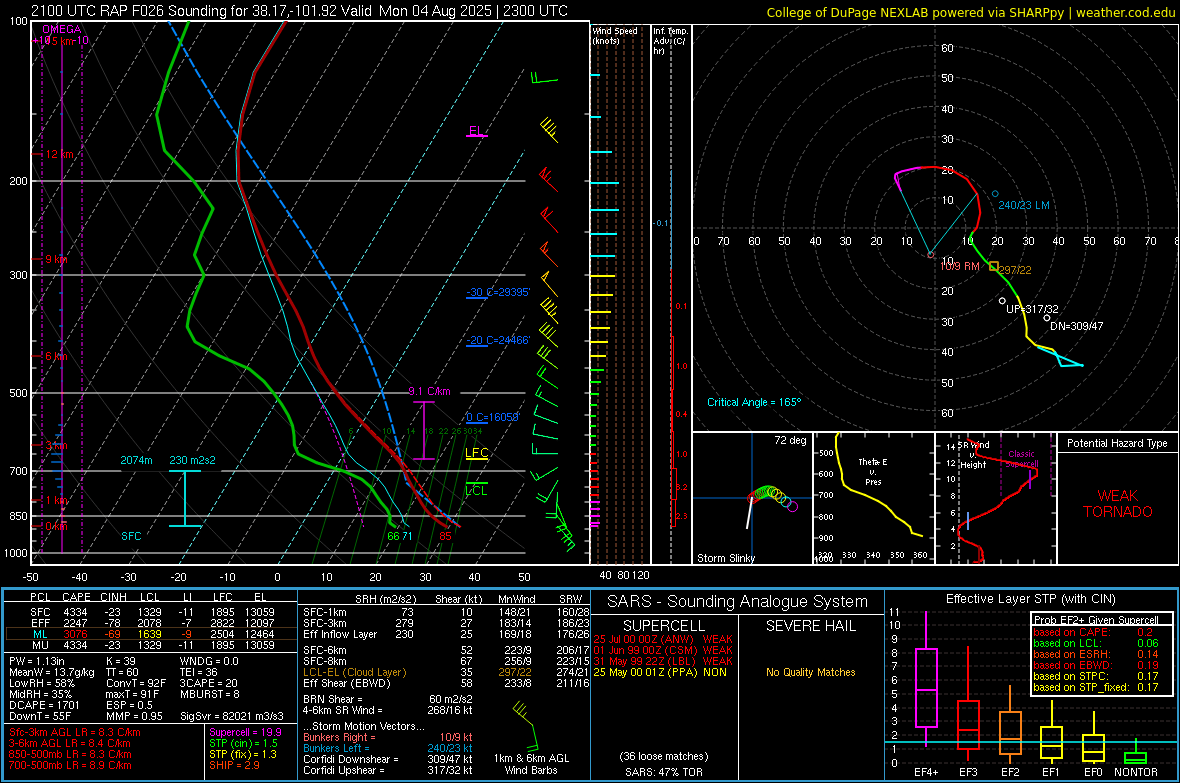Click the 'STP (cin) = 1.5' value
1180x783 pixels.
[x=243, y=743]
